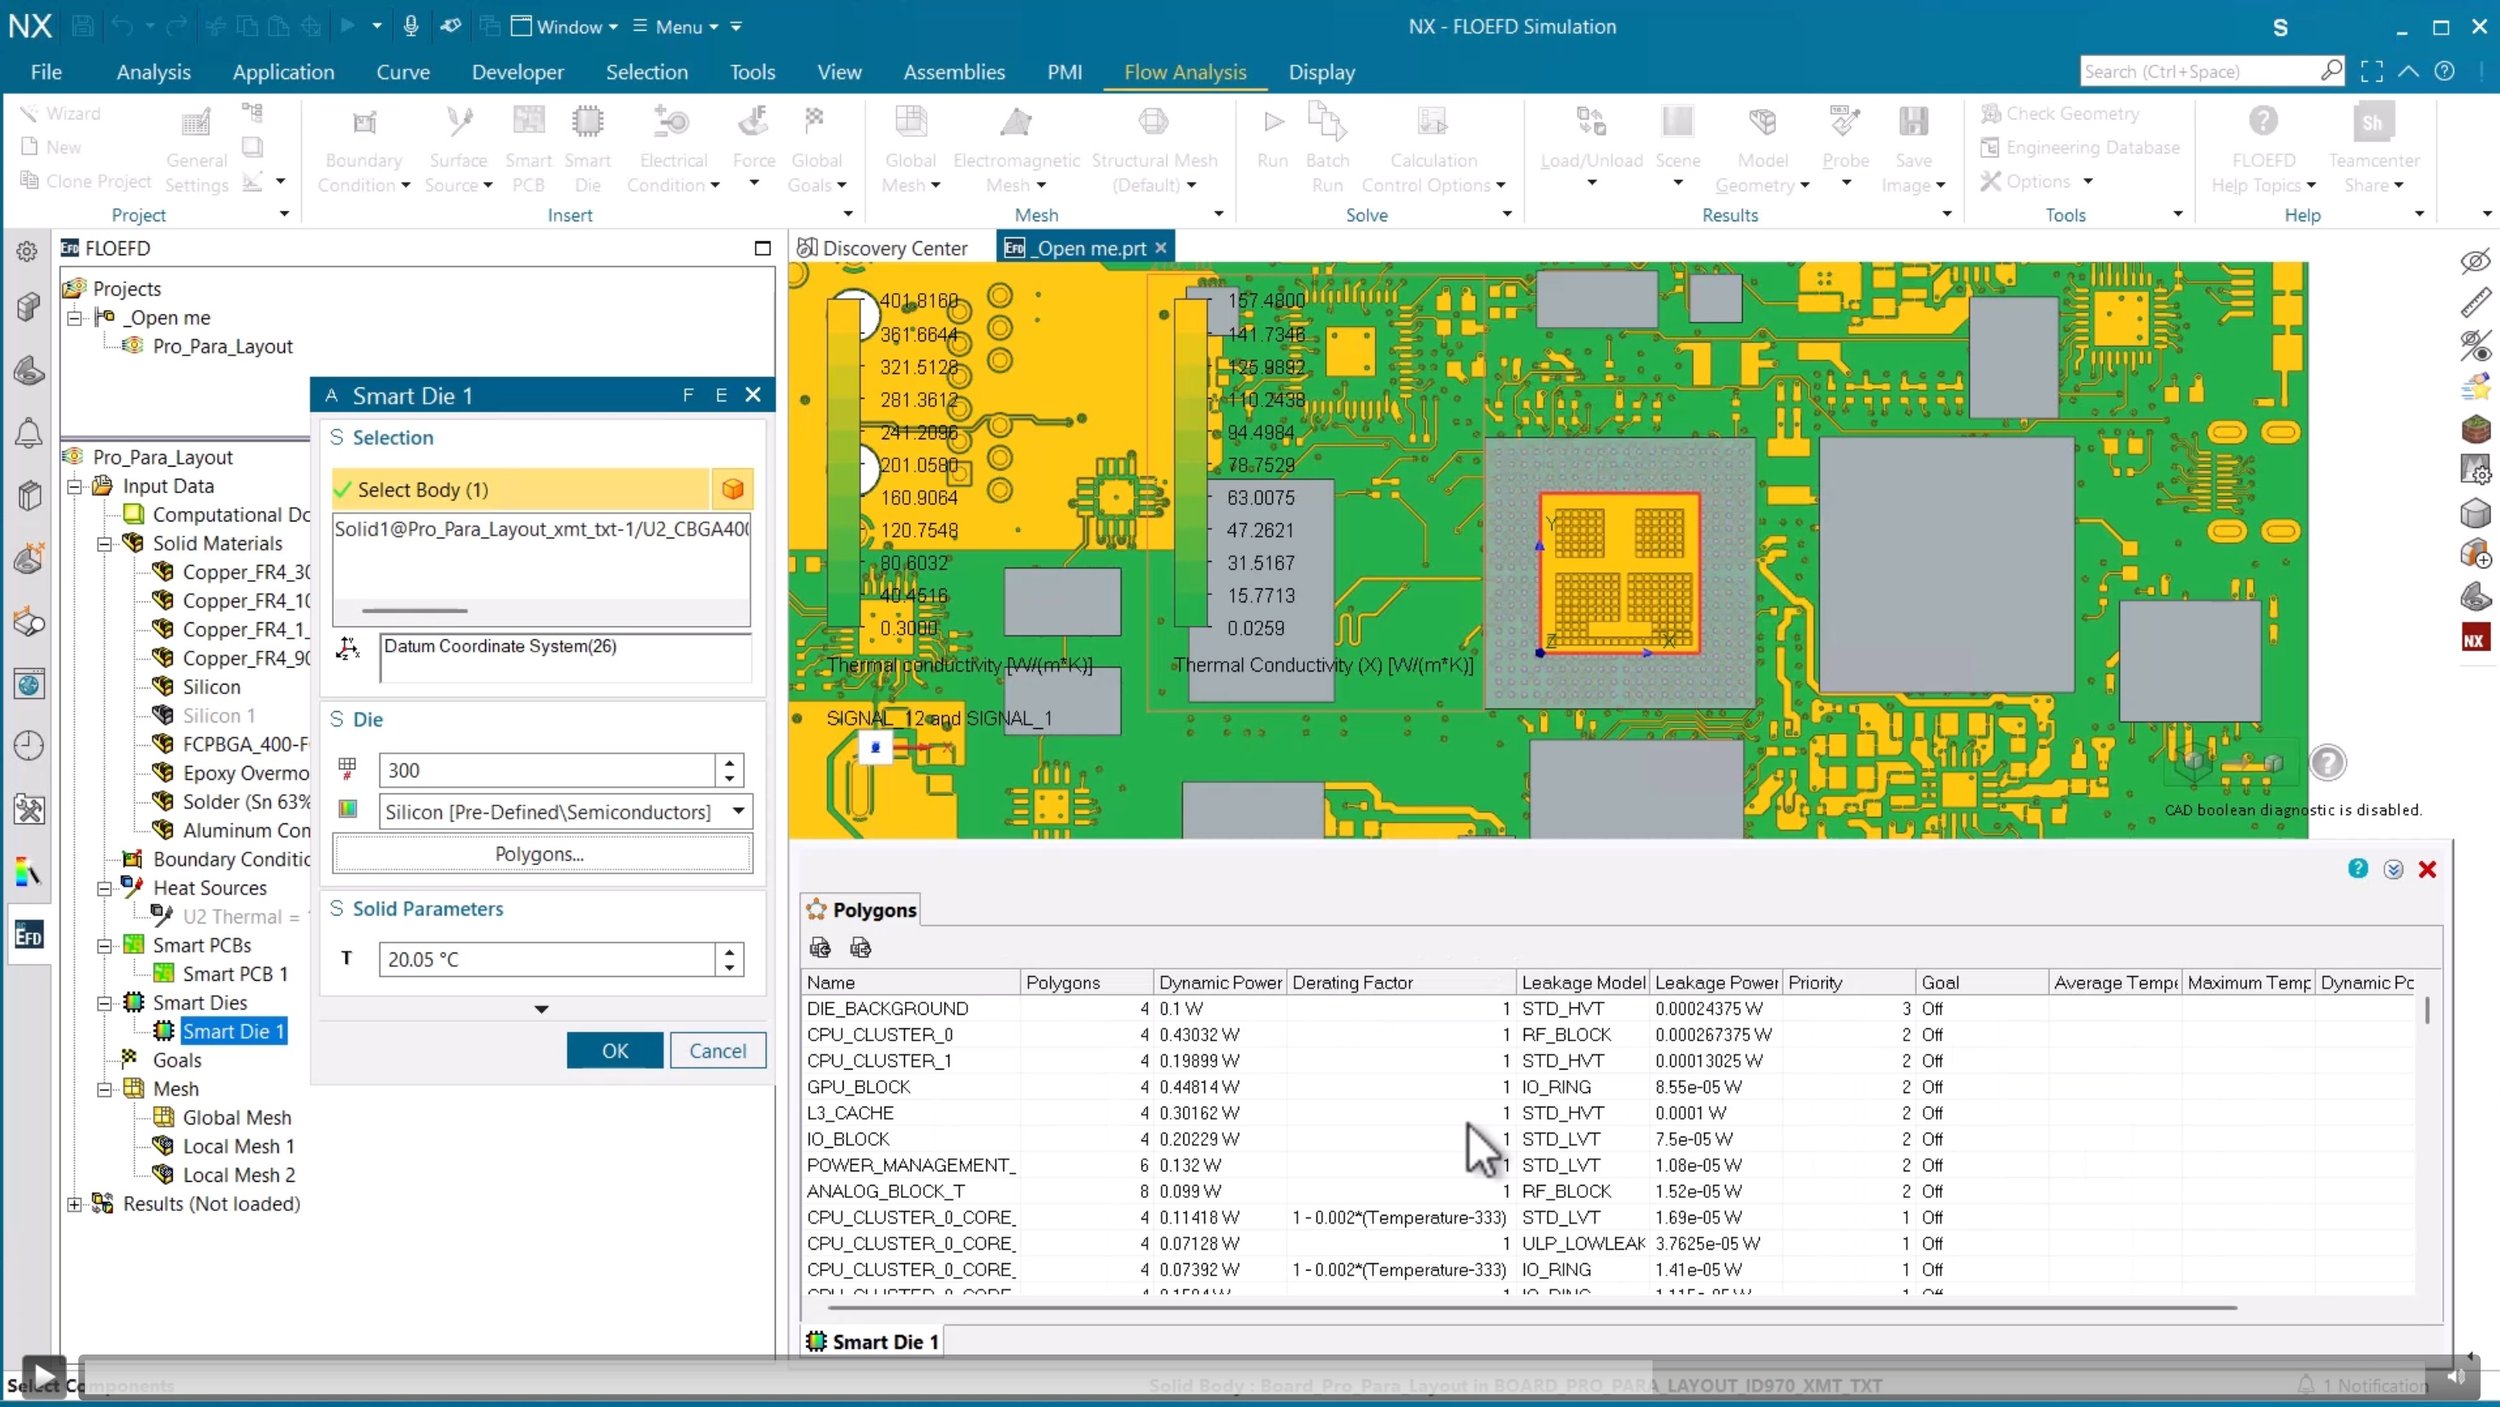The height and width of the screenshot is (1407, 2500).
Task: Maximize the FLOEFD navigator panel
Action: 762,248
